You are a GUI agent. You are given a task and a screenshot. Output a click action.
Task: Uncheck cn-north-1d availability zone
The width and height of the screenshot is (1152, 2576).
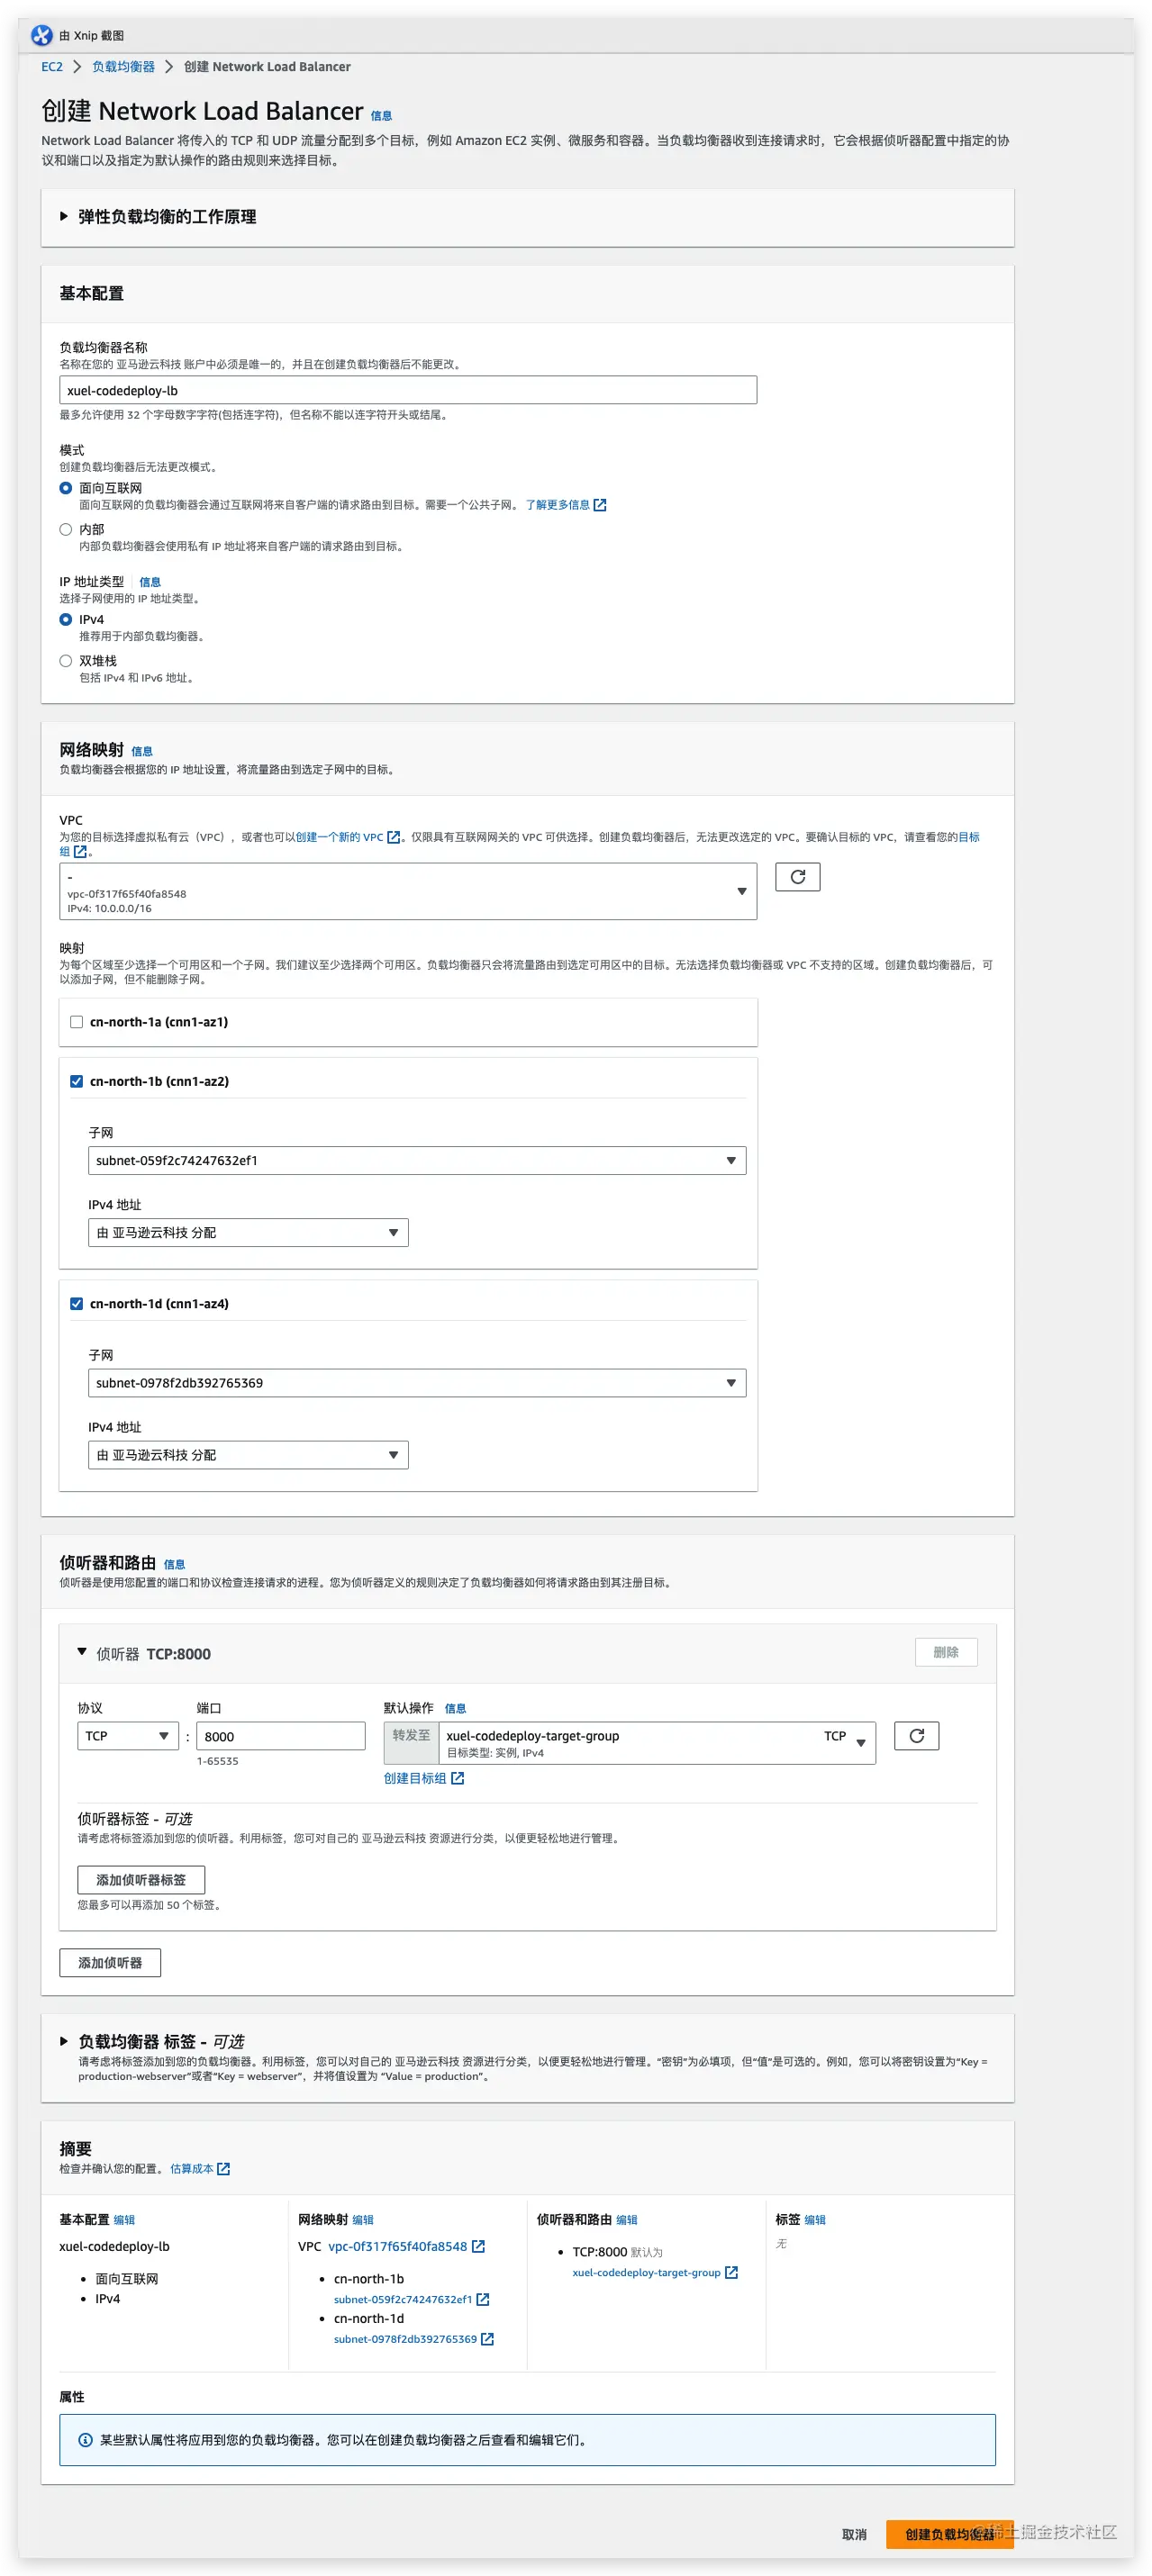pyautogui.click(x=77, y=1303)
